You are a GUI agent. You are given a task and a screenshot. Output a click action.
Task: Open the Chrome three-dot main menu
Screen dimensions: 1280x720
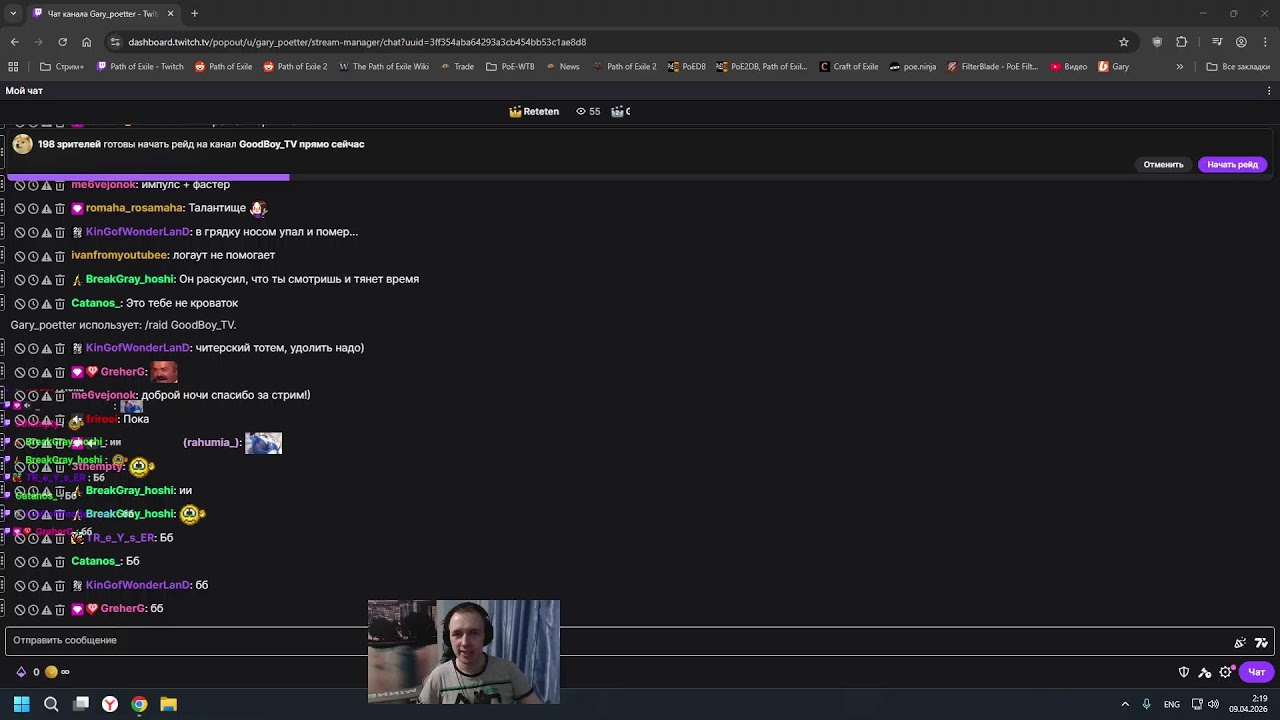pyautogui.click(x=1266, y=42)
